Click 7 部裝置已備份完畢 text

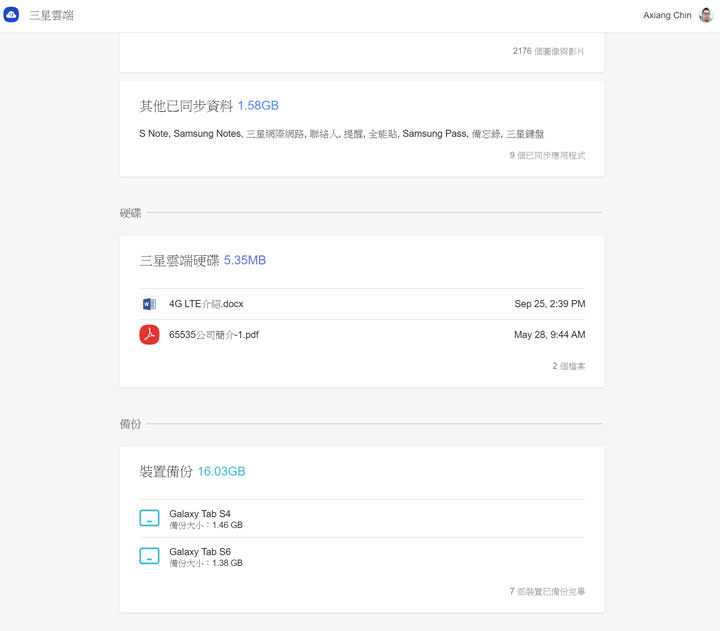click(x=547, y=592)
